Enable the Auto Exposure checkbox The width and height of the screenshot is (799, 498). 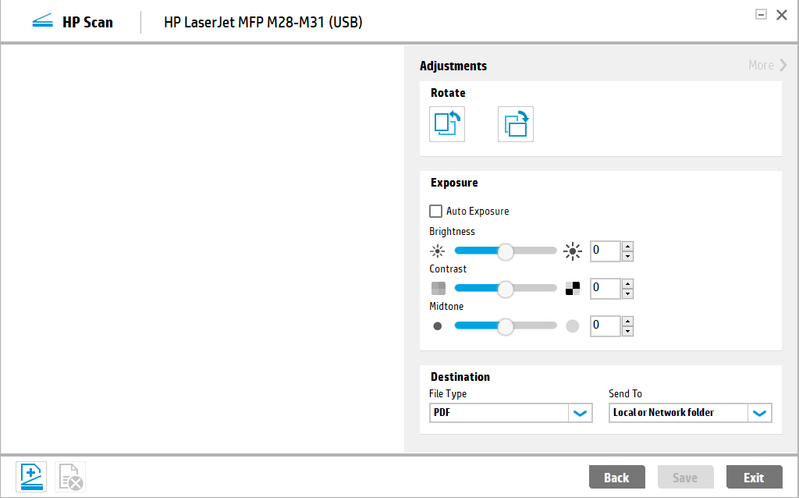pos(436,211)
